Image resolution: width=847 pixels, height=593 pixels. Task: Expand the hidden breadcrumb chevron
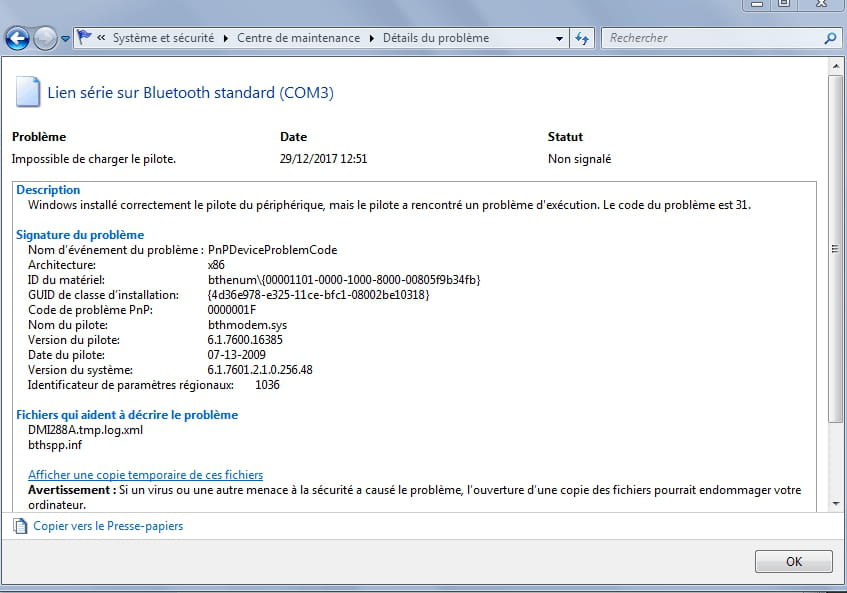pos(101,38)
